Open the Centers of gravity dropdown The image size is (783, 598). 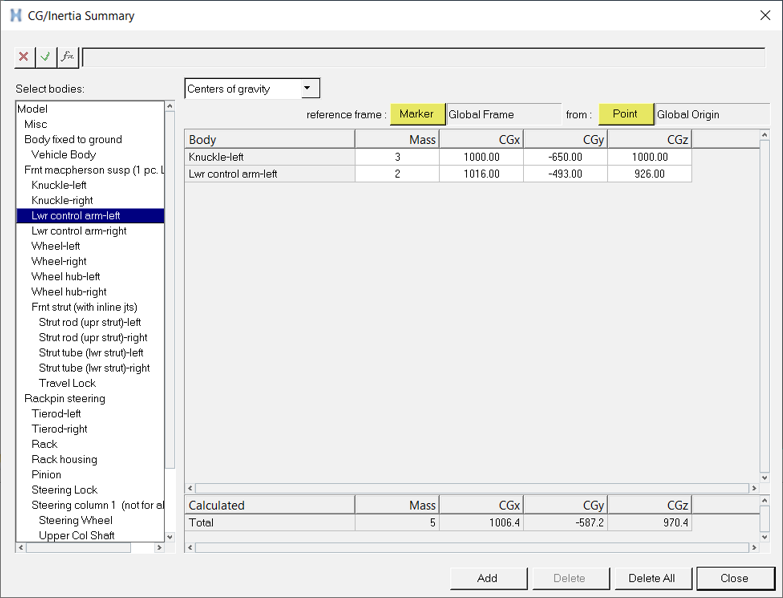308,89
